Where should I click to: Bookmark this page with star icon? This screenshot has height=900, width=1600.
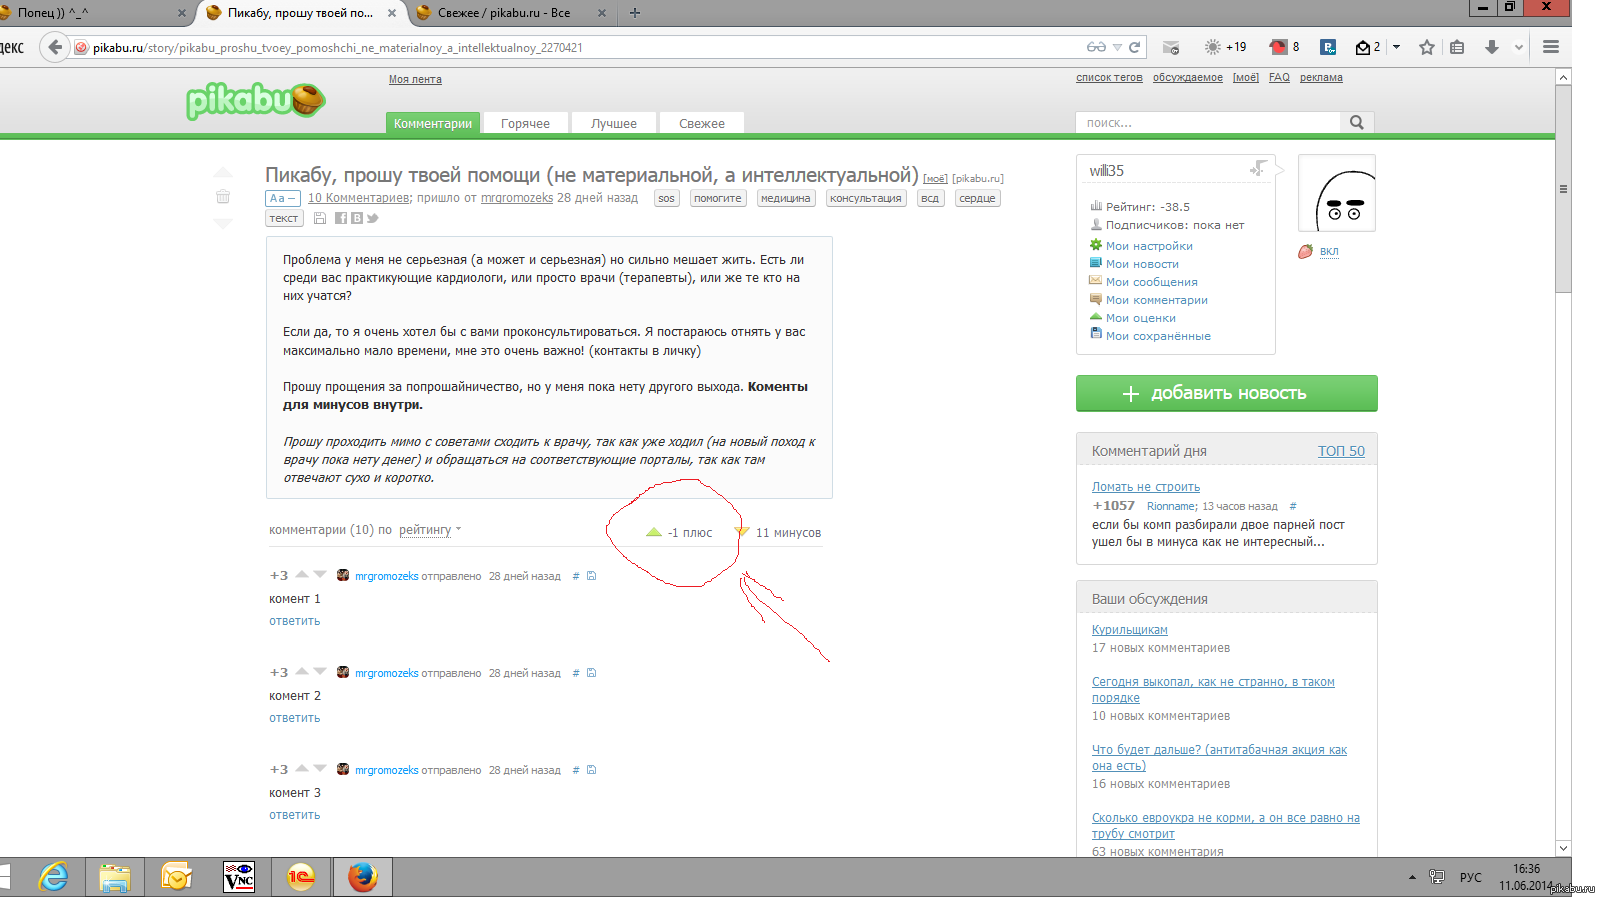[1427, 47]
